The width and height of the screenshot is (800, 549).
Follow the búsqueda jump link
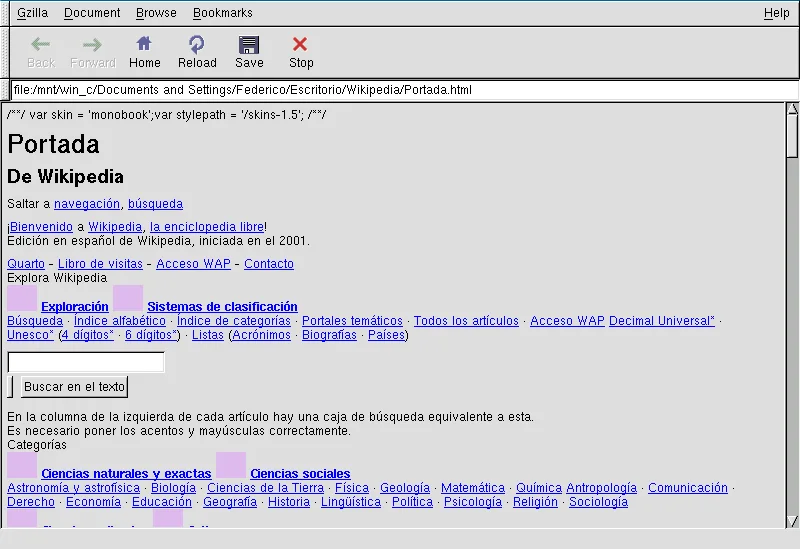click(155, 204)
